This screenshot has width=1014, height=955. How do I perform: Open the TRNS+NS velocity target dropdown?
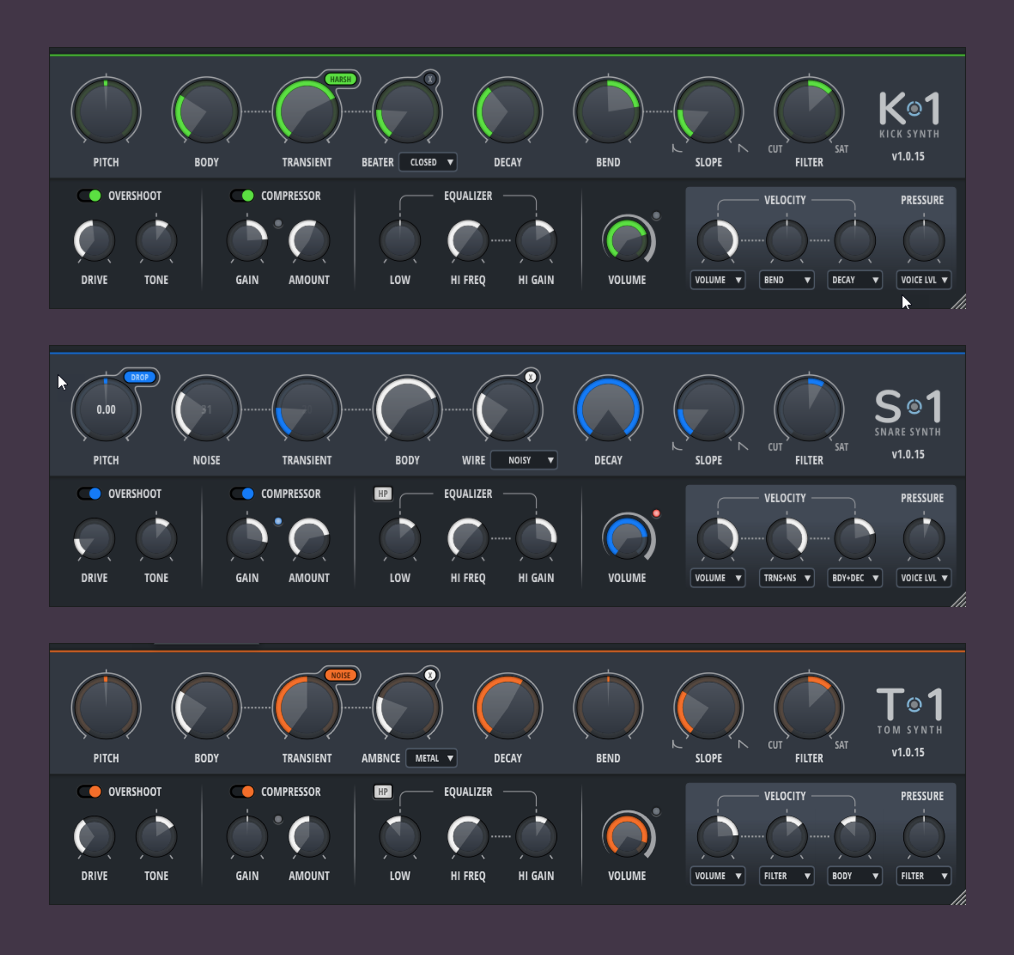pyautogui.click(x=786, y=578)
